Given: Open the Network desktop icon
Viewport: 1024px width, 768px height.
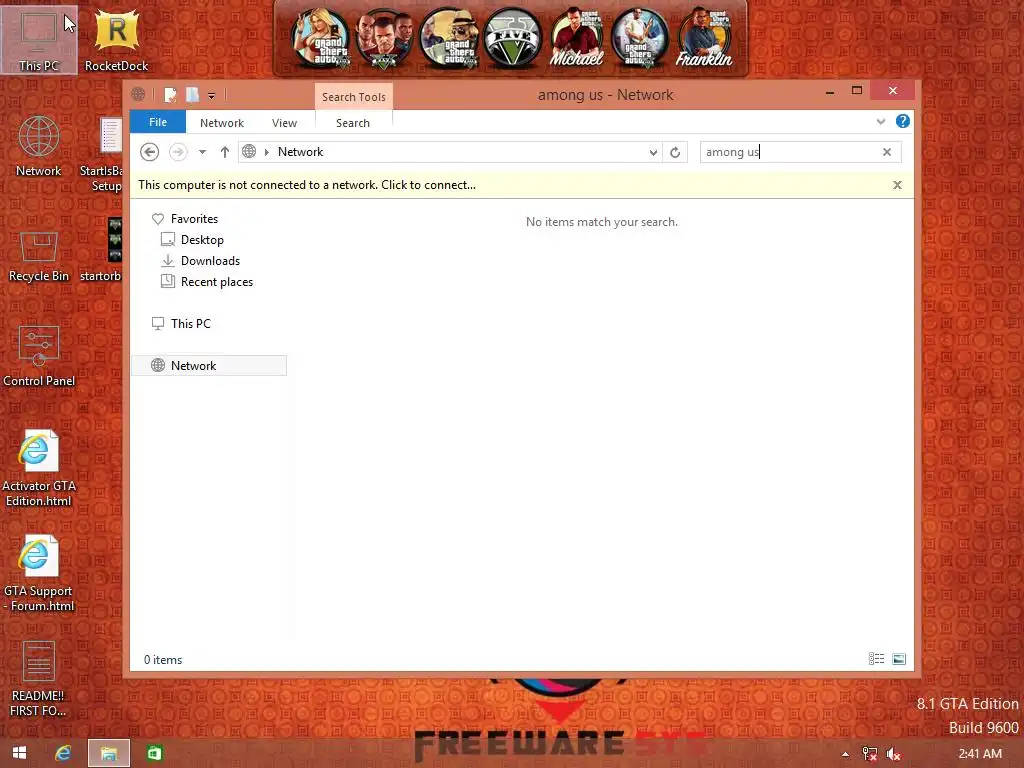Looking at the screenshot, I should pyautogui.click(x=39, y=146).
